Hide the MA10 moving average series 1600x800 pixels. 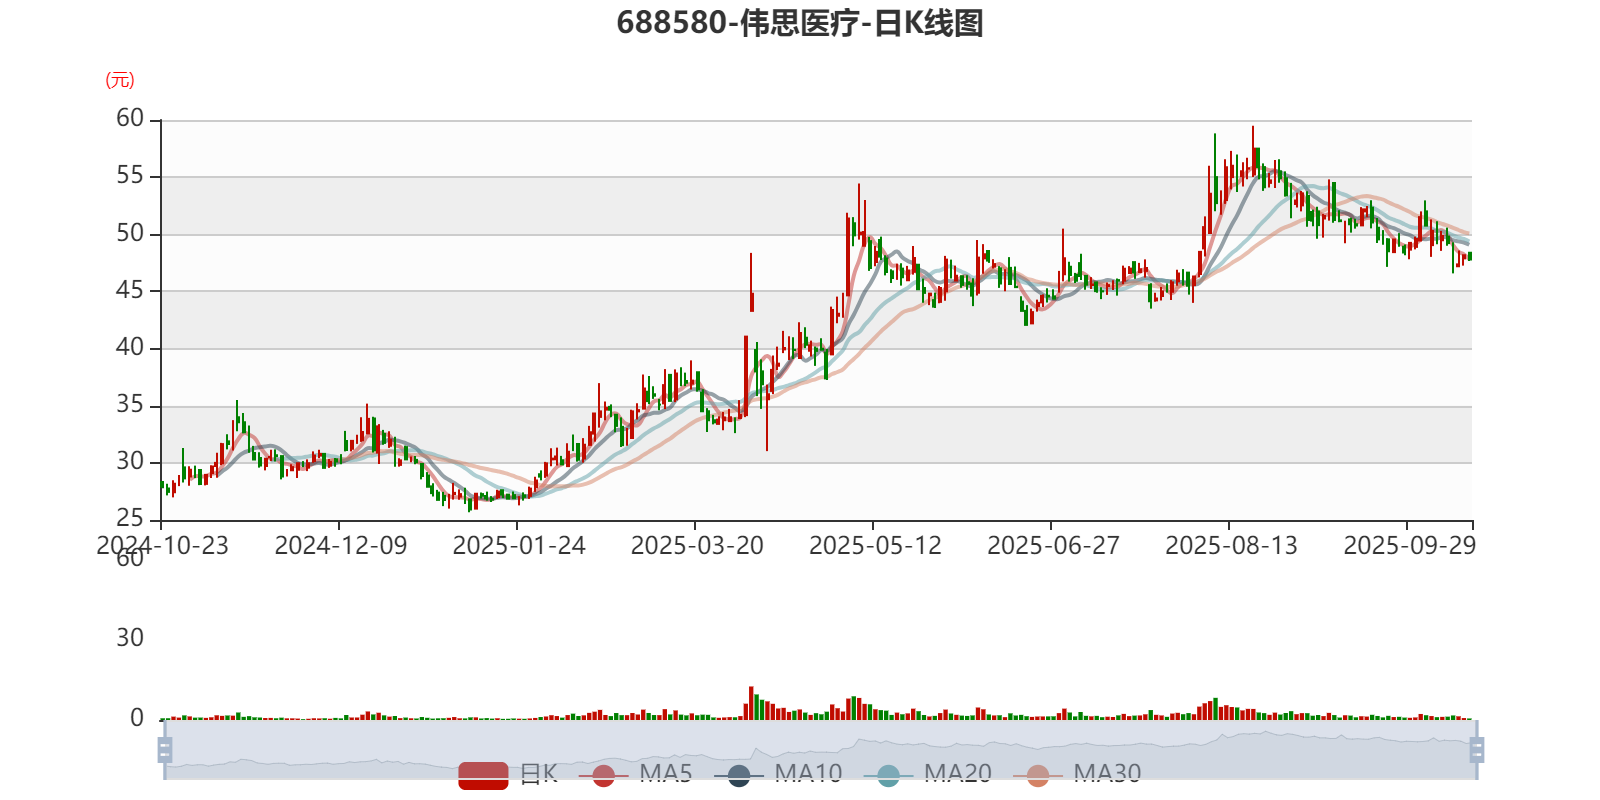point(778,774)
